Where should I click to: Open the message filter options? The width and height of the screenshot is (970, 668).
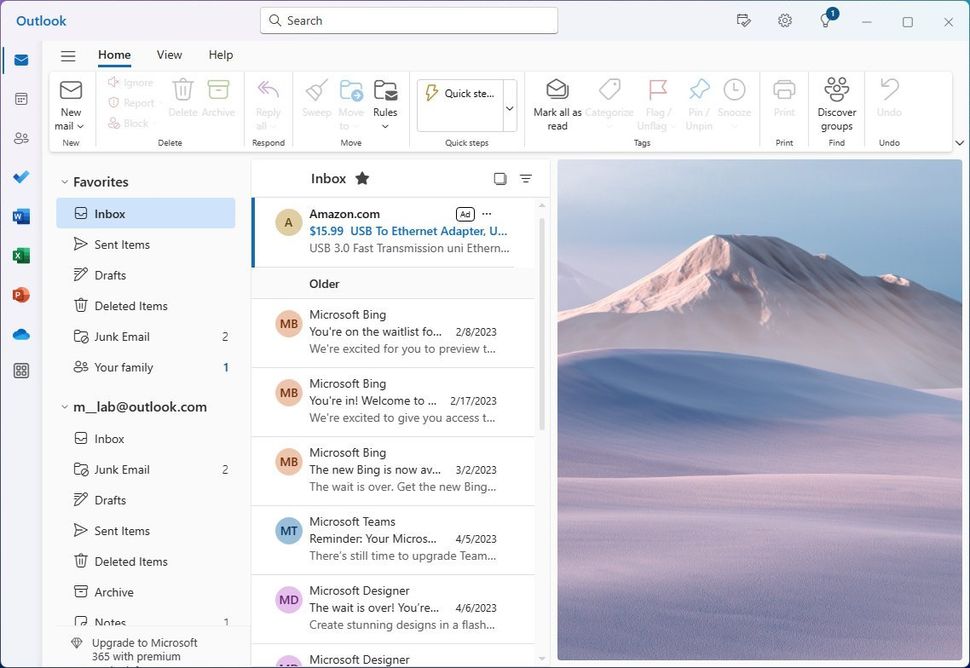[x=526, y=178]
